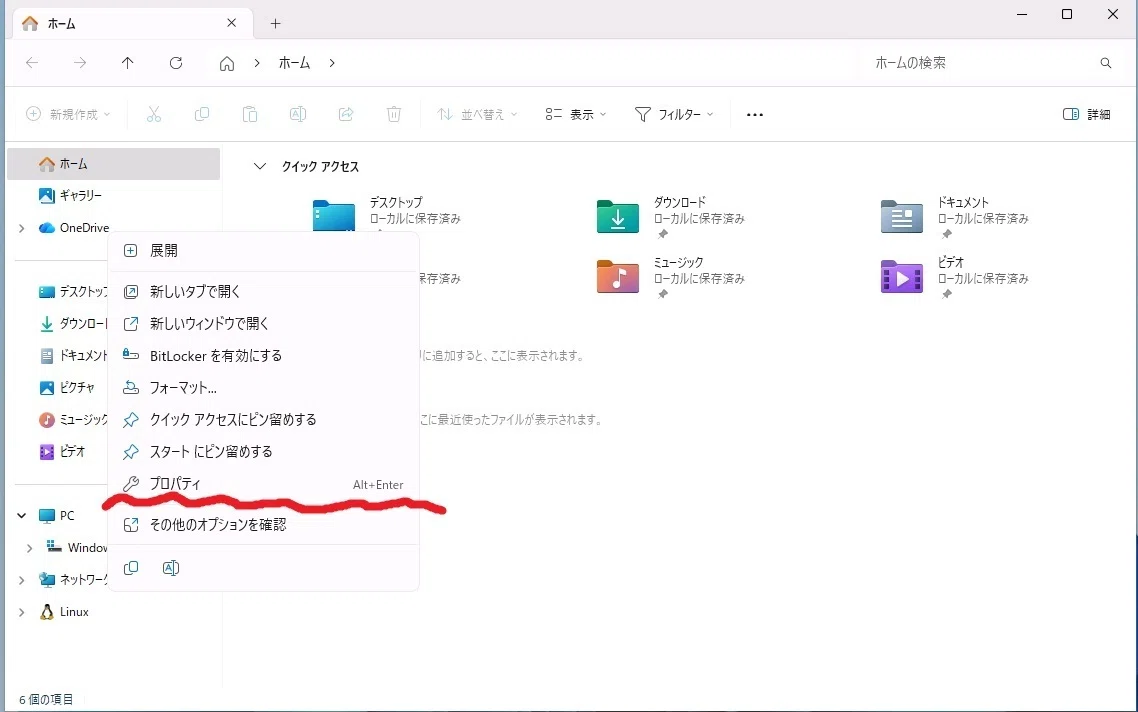
Task: Expand the ネットワーク tree node
Action: pyautogui.click(x=22, y=580)
